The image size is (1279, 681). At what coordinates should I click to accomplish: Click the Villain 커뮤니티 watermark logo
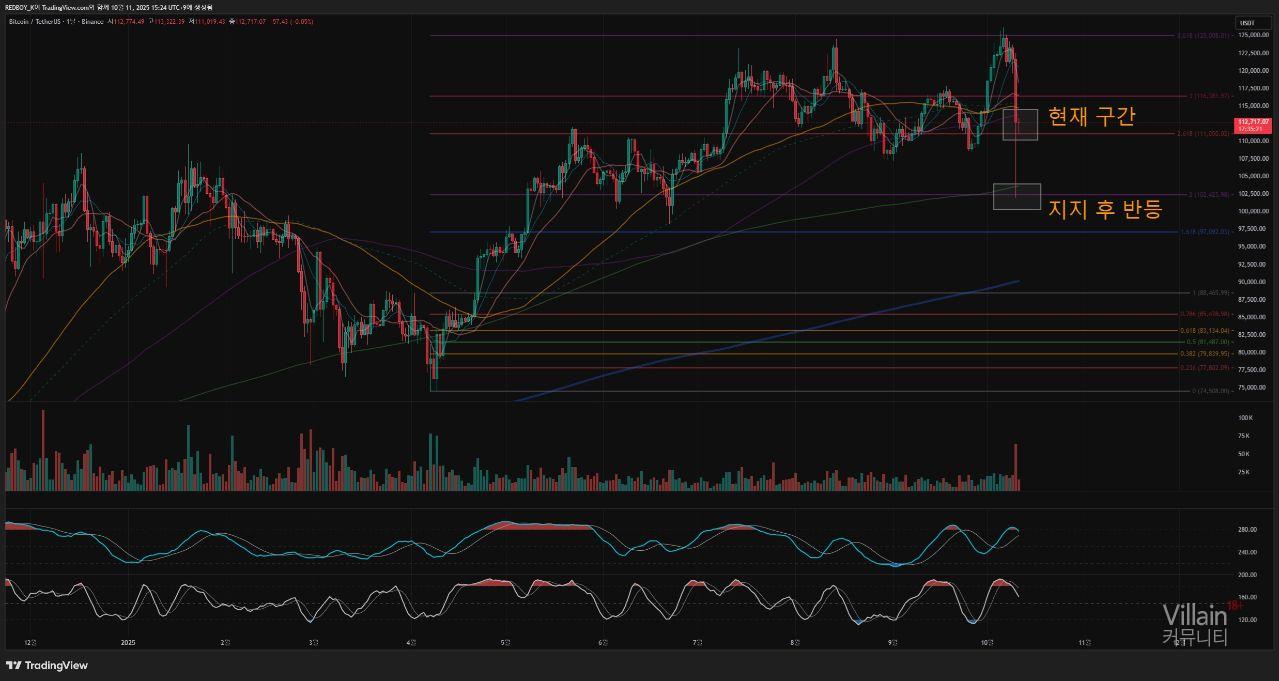click(x=1195, y=624)
